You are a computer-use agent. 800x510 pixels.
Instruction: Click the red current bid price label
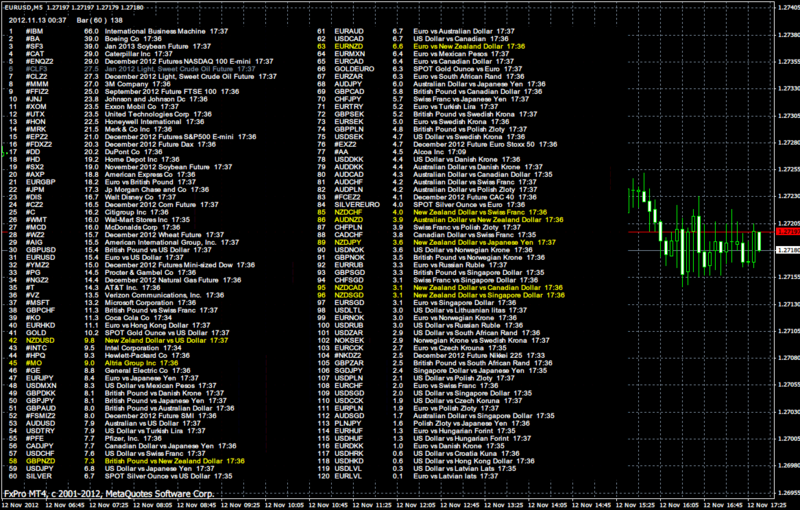(x=787, y=232)
